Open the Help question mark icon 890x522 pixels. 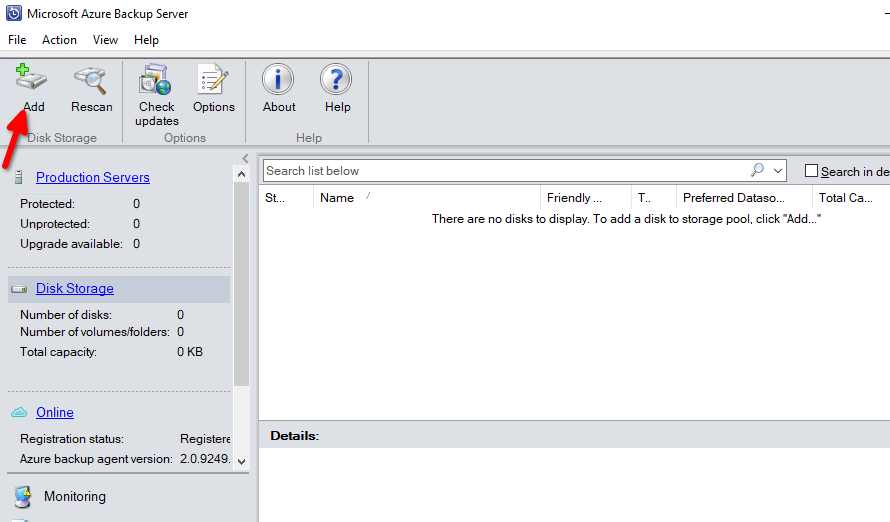click(x=336, y=79)
